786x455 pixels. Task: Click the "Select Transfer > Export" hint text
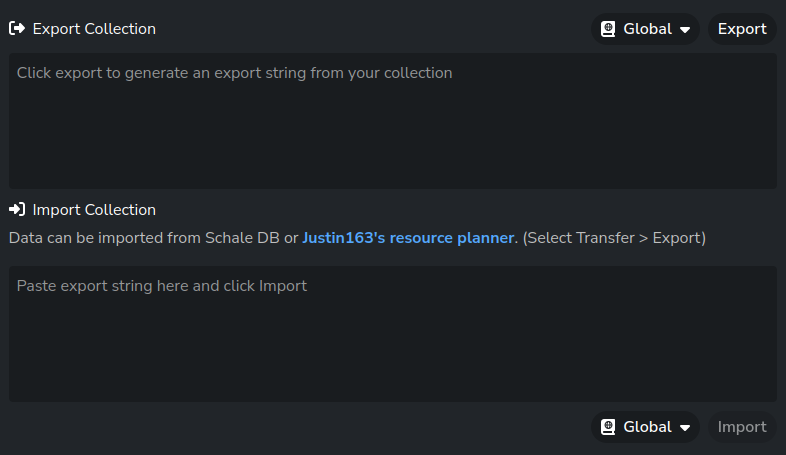click(x=614, y=238)
